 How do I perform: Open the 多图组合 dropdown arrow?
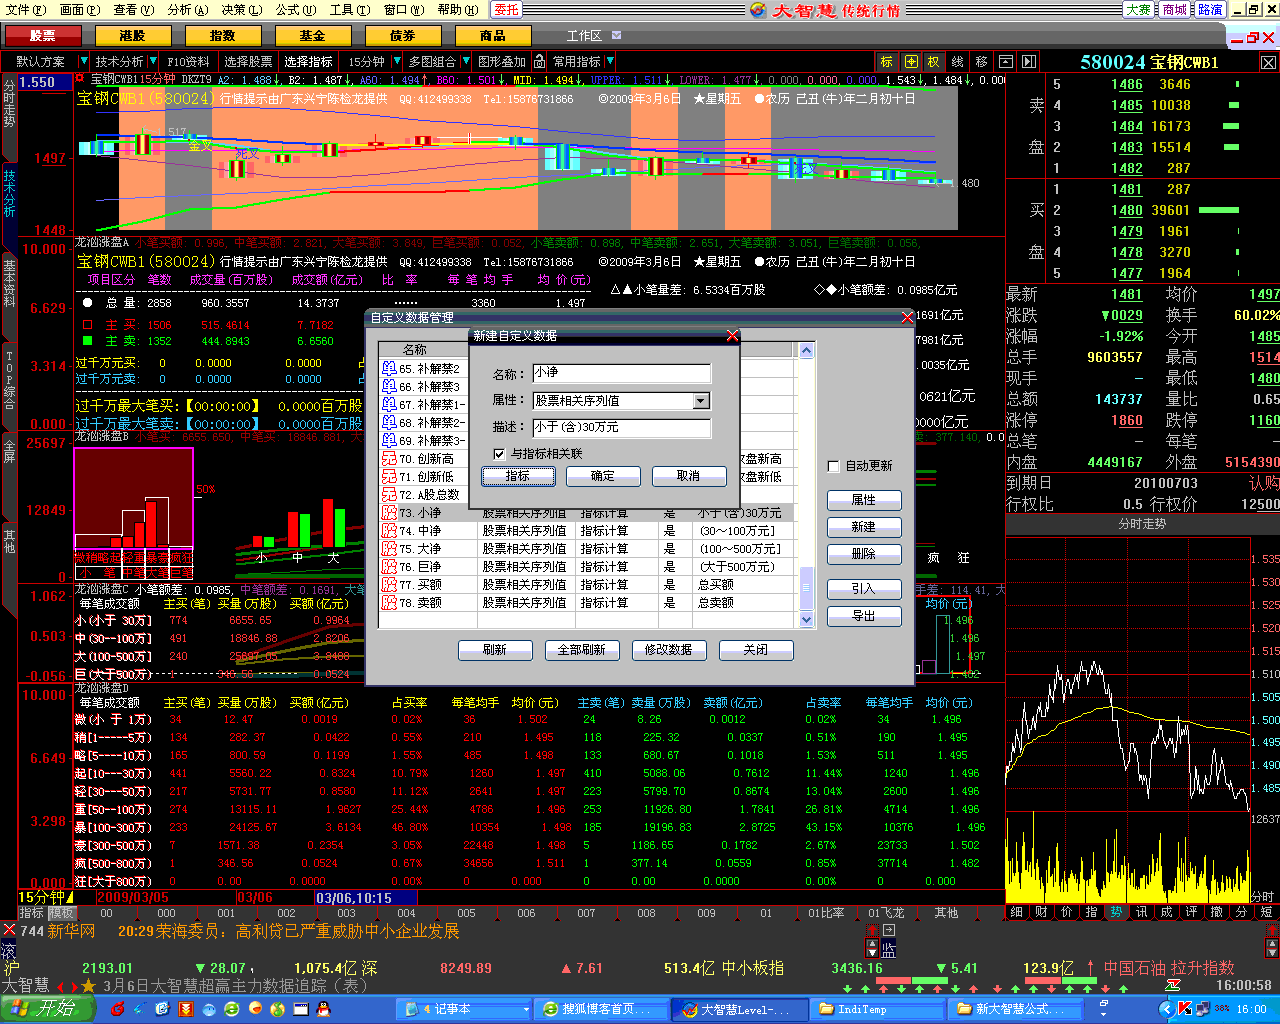(x=464, y=62)
